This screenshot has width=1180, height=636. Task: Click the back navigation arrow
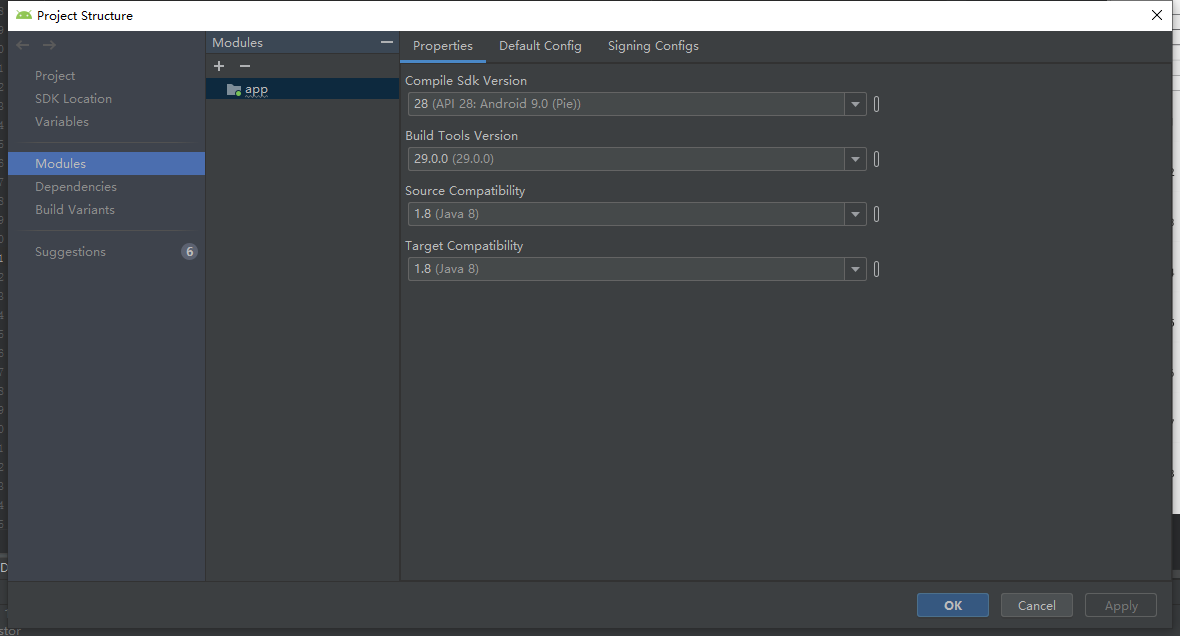(23, 45)
